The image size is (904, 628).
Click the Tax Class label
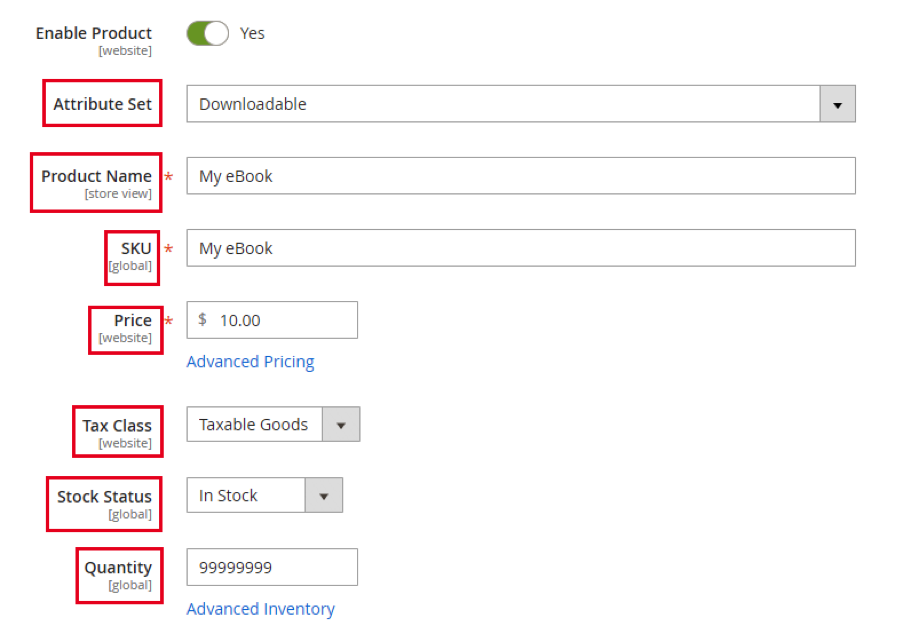117,425
